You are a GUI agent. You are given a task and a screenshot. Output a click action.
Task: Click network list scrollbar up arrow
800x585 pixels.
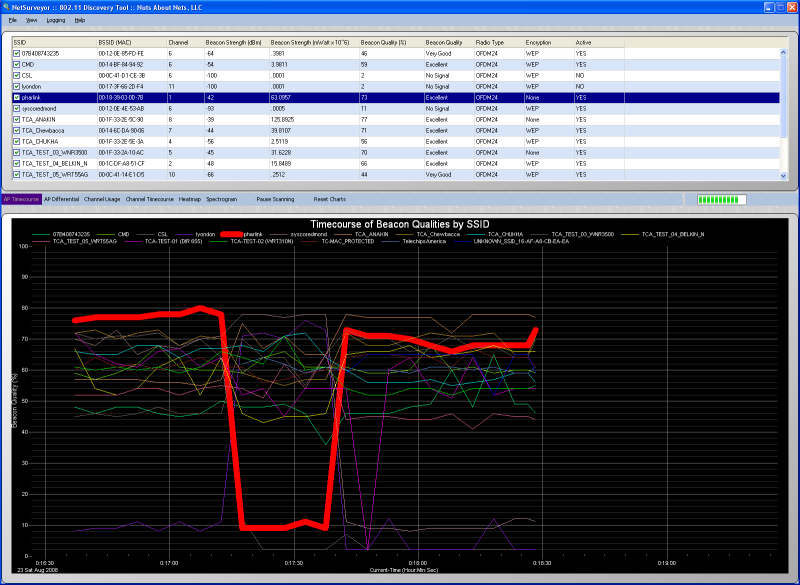(784, 53)
